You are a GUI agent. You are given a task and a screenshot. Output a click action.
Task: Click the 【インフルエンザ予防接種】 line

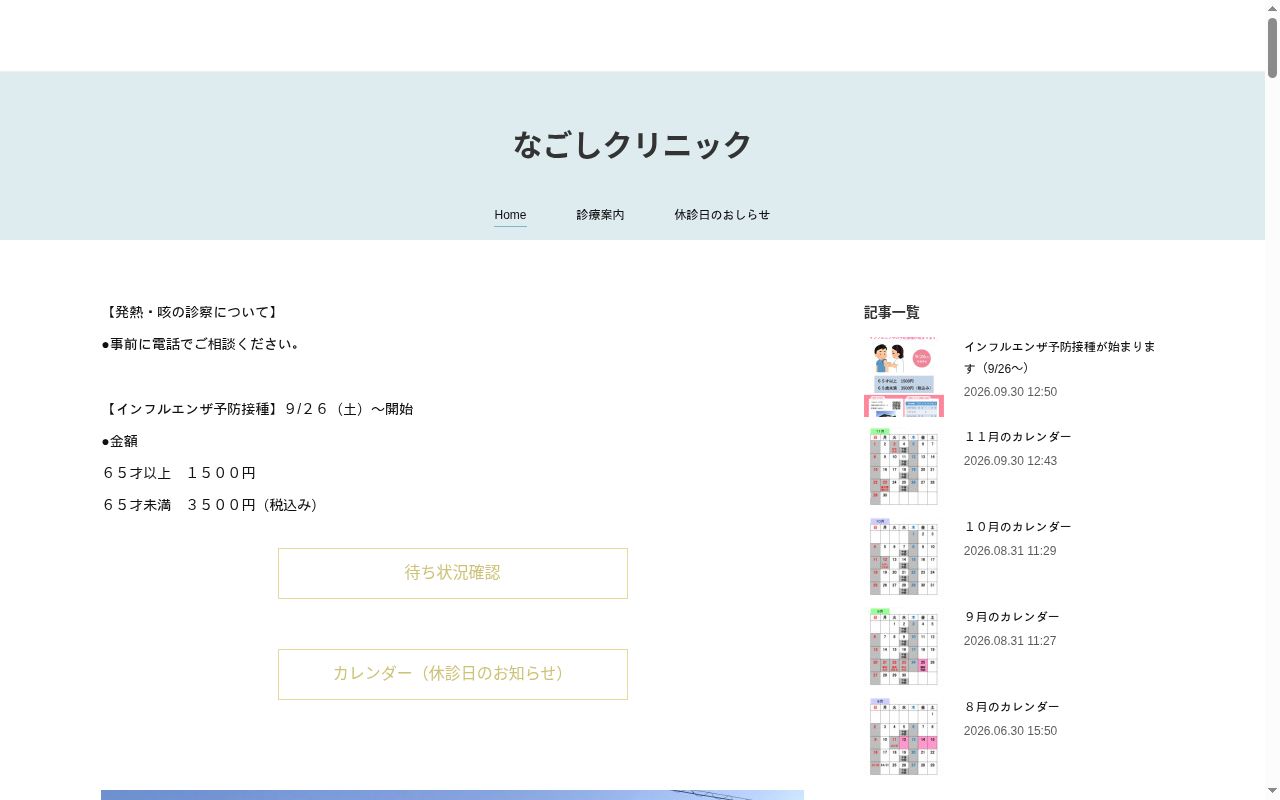point(257,409)
